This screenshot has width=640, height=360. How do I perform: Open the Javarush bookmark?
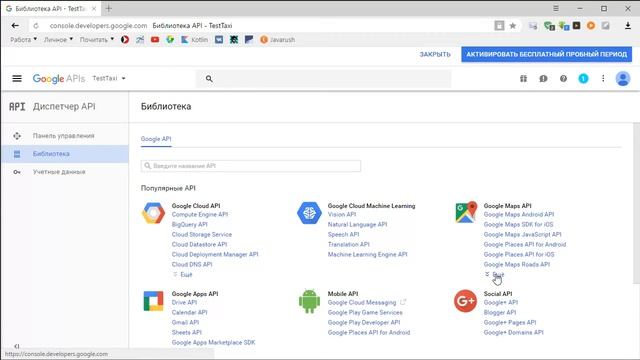click(x=278, y=40)
